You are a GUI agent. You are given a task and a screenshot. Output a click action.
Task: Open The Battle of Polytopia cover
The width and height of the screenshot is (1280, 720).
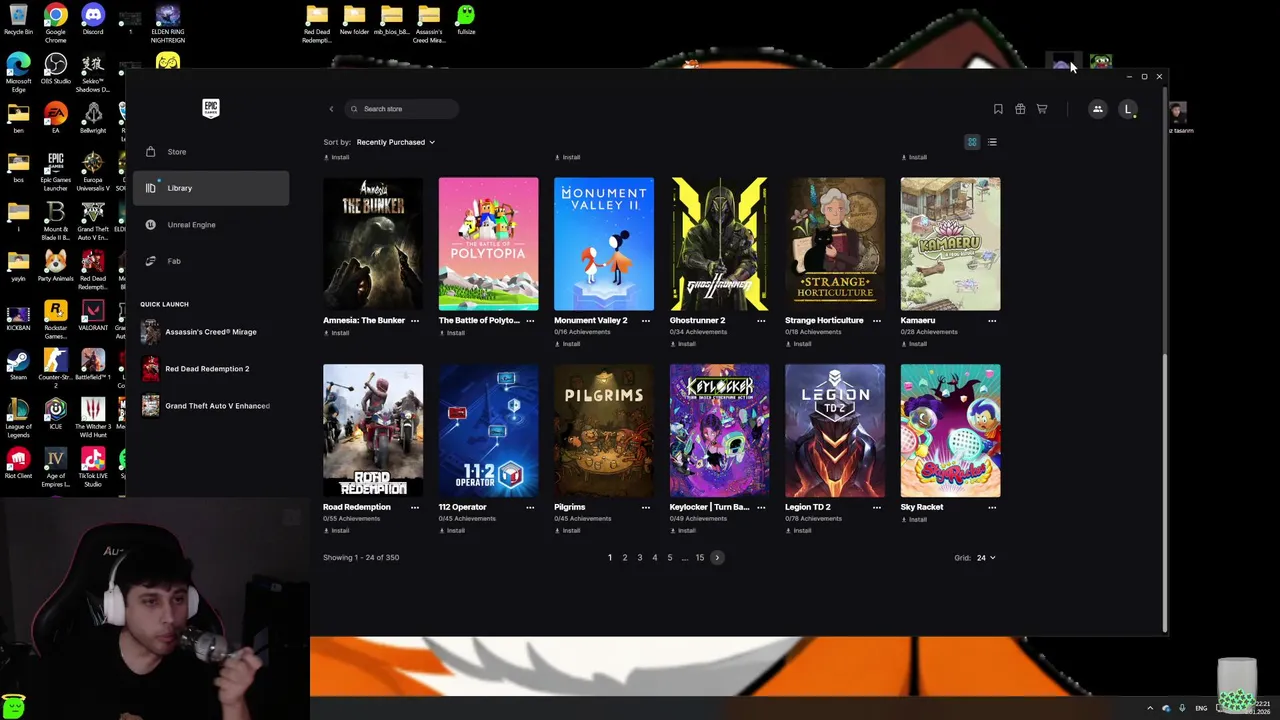click(488, 244)
